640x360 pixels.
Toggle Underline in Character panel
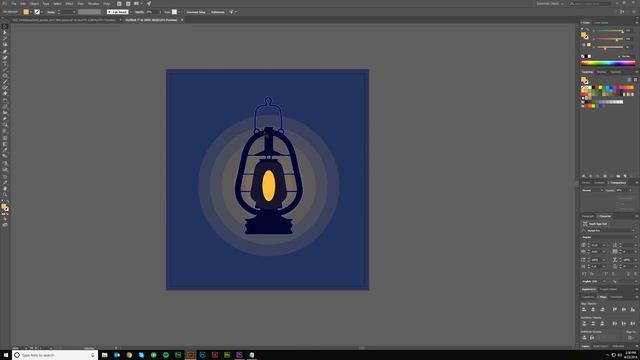pos(628,273)
